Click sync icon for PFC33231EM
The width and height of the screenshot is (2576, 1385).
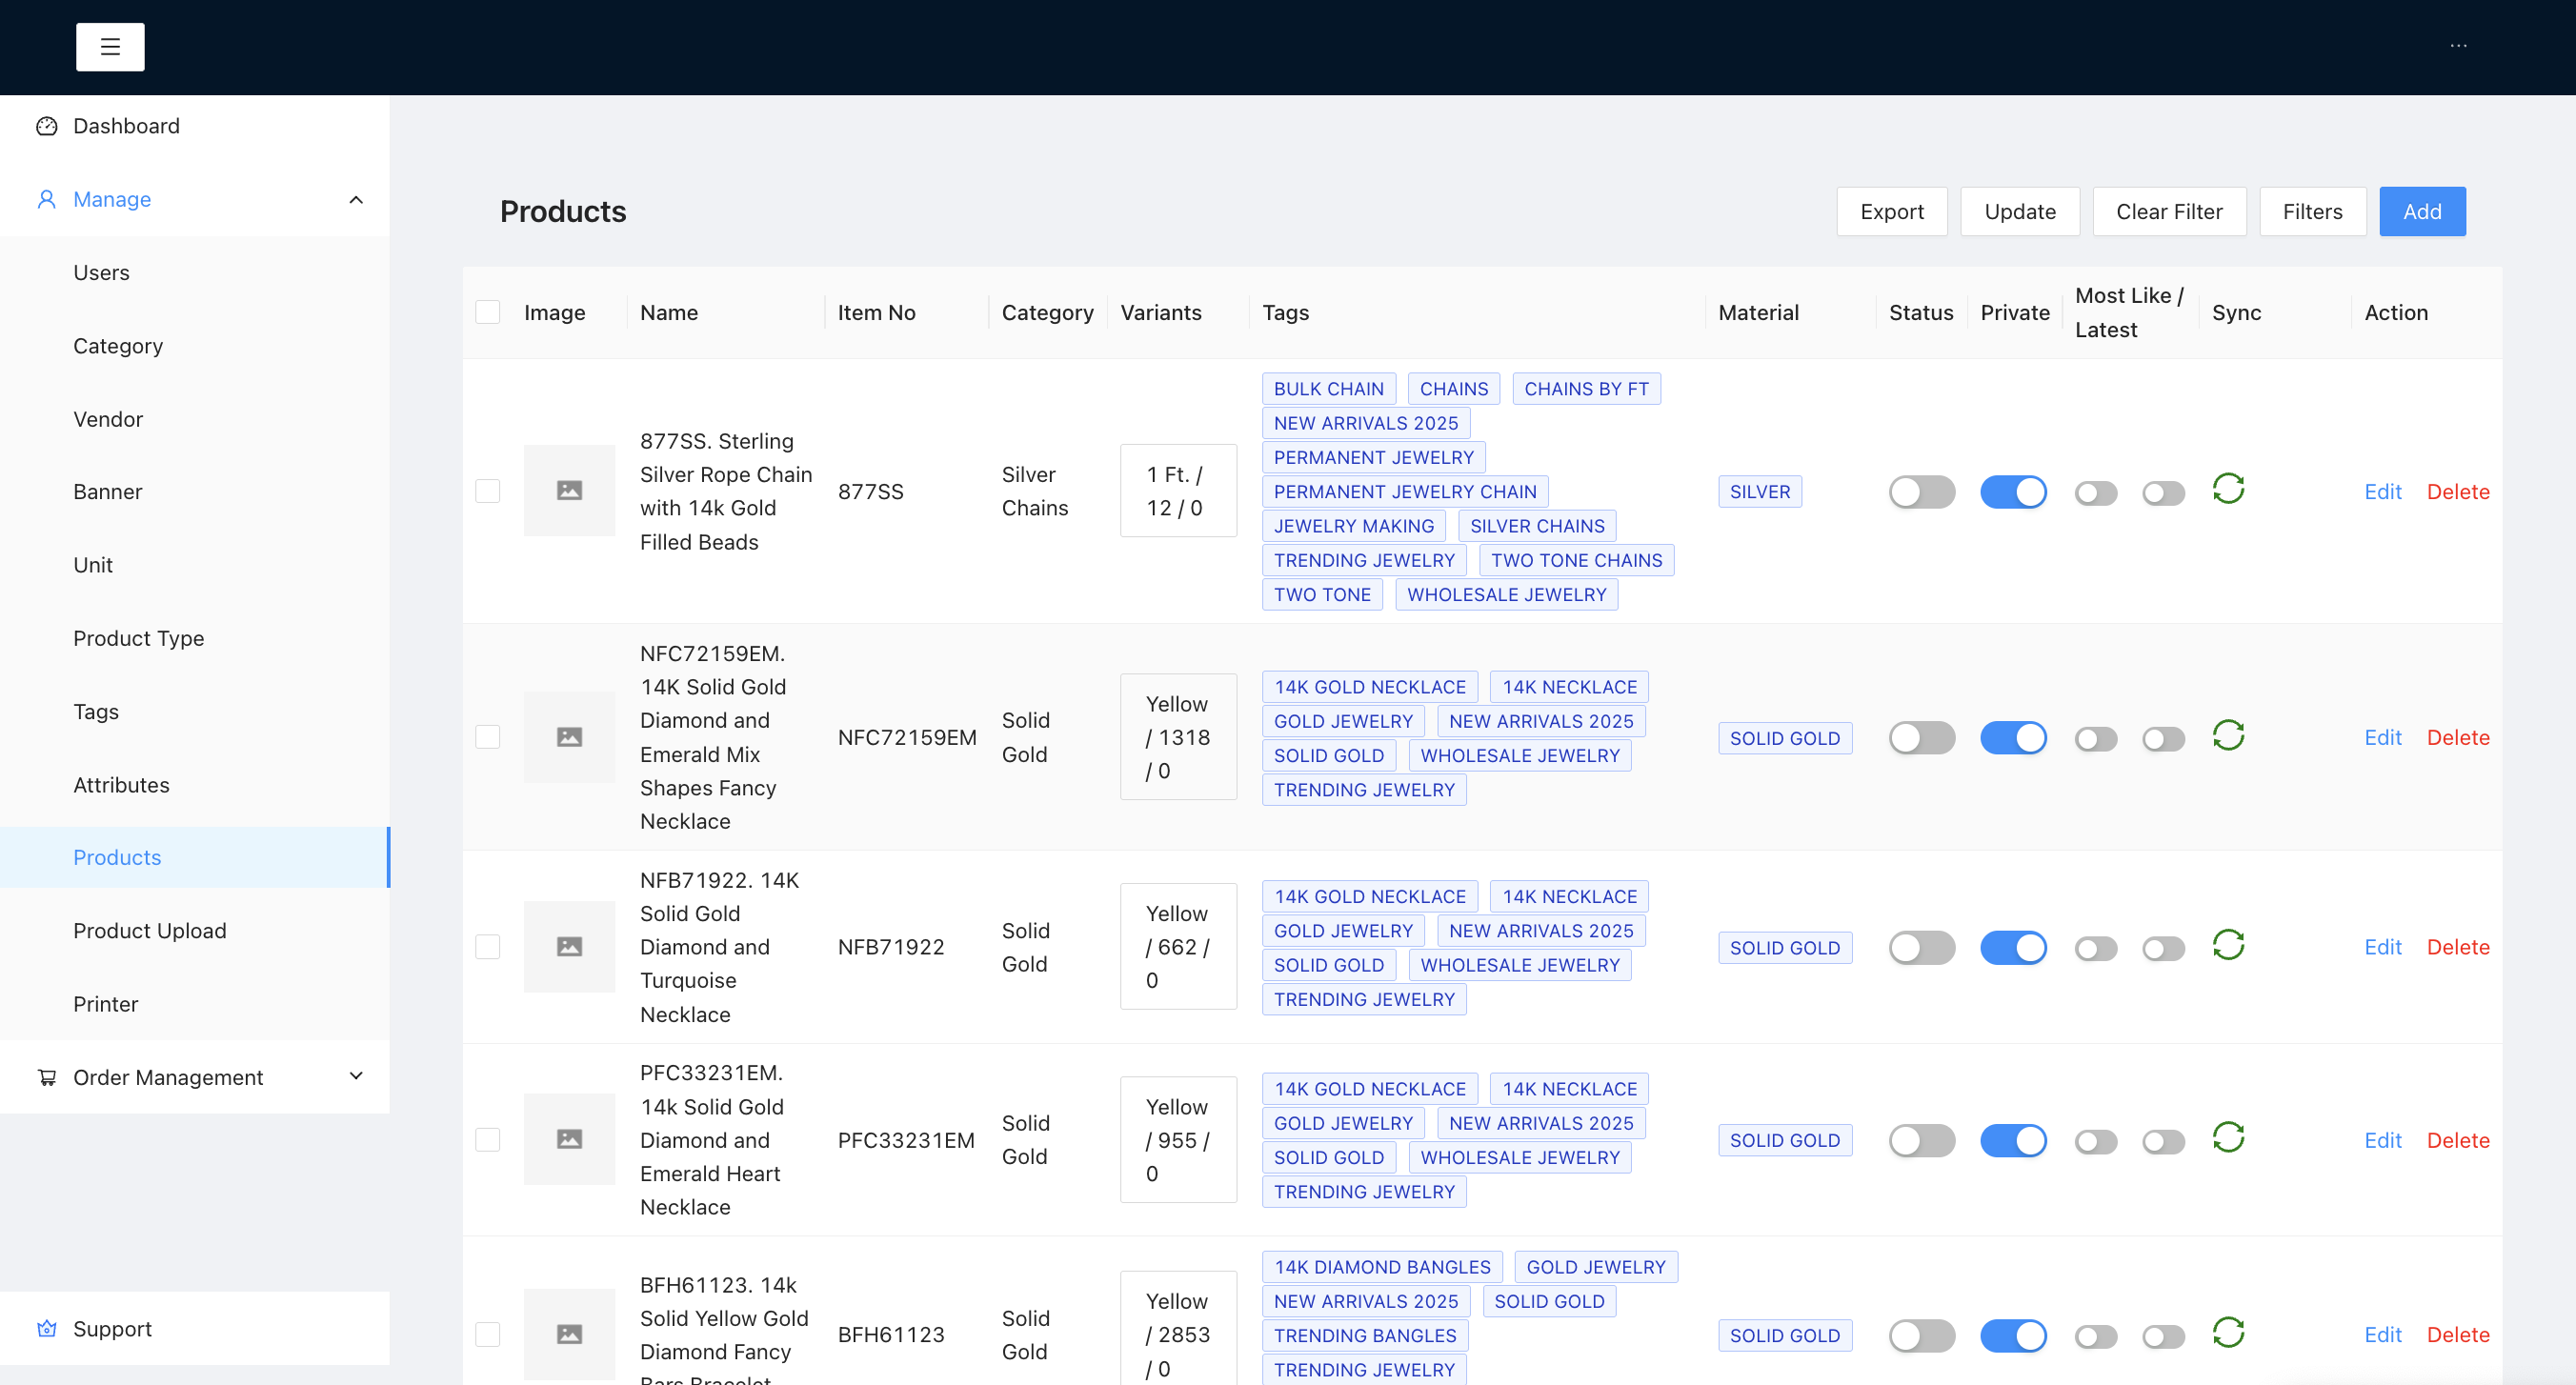pyautogui.click(x=2228, y=1138)
